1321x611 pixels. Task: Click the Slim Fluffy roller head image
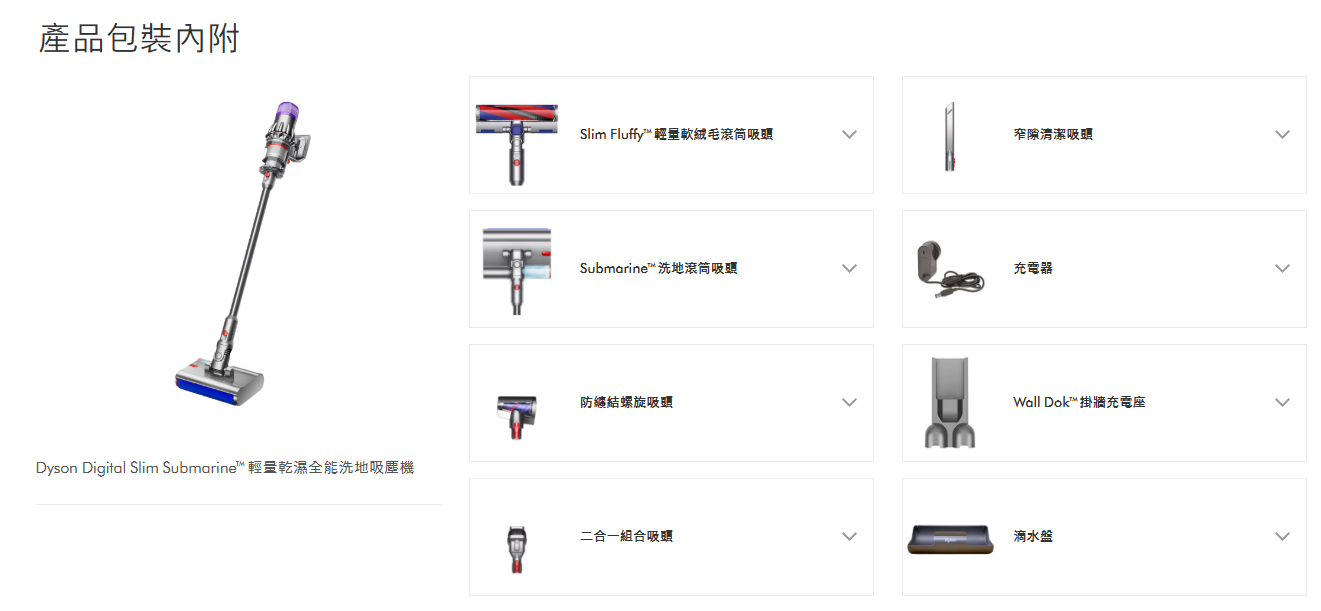click(516, 143)
